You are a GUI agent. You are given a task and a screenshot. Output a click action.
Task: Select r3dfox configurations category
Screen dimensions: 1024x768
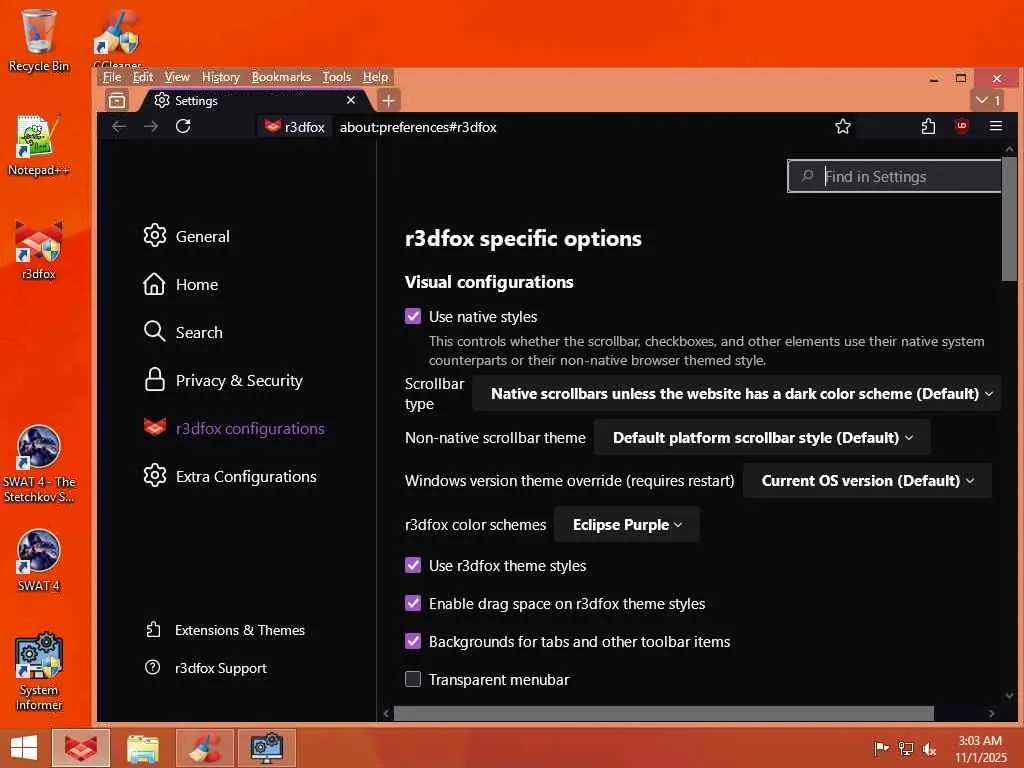(234, 428)
